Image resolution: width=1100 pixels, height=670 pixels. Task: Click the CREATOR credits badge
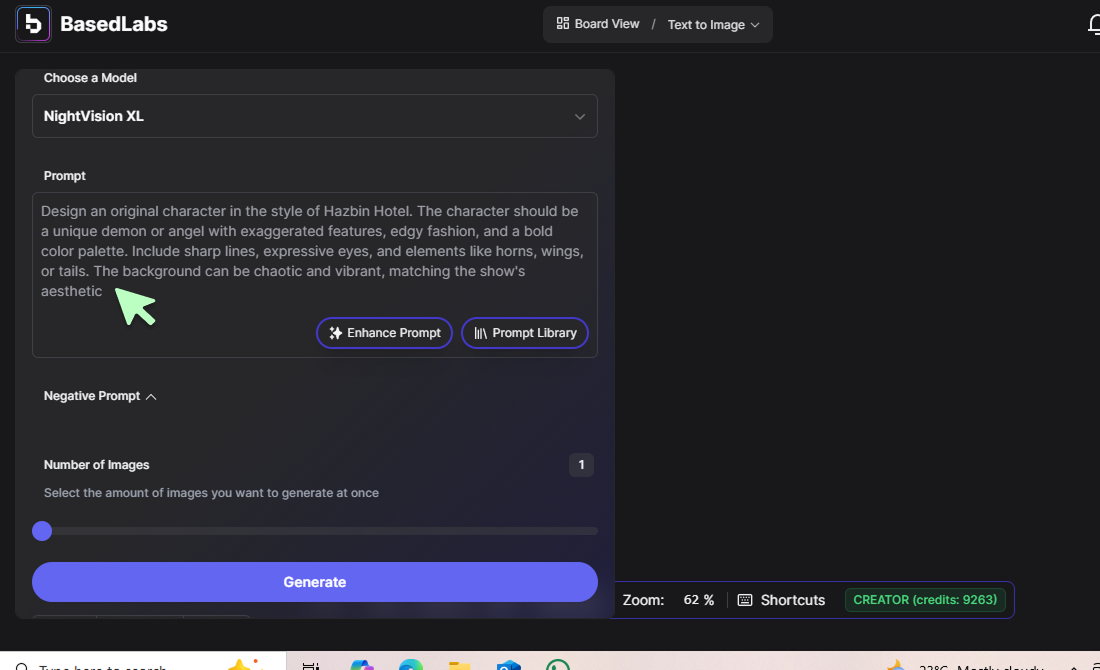[925, 600]
